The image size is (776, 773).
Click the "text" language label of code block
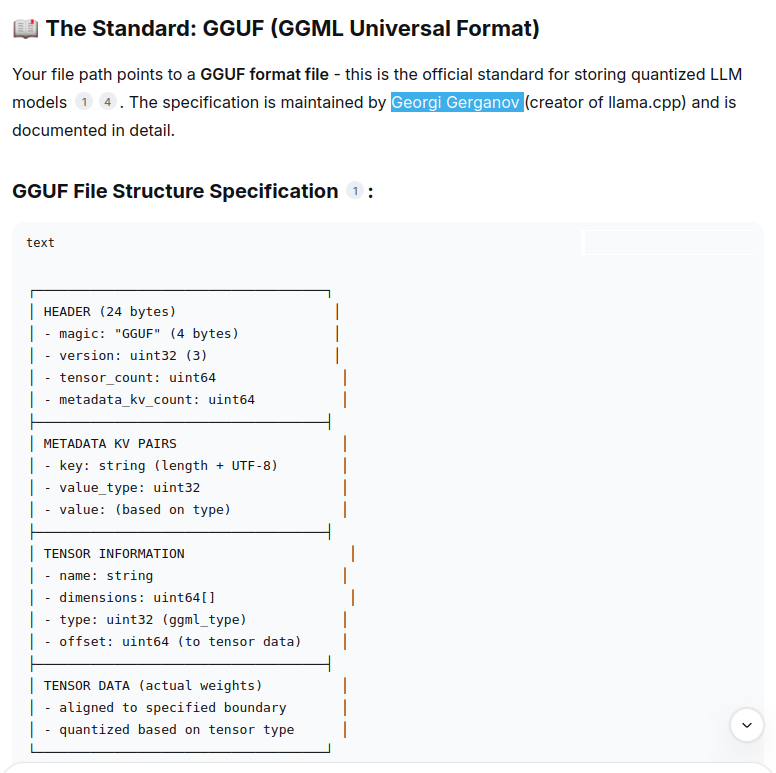[41, 243]
